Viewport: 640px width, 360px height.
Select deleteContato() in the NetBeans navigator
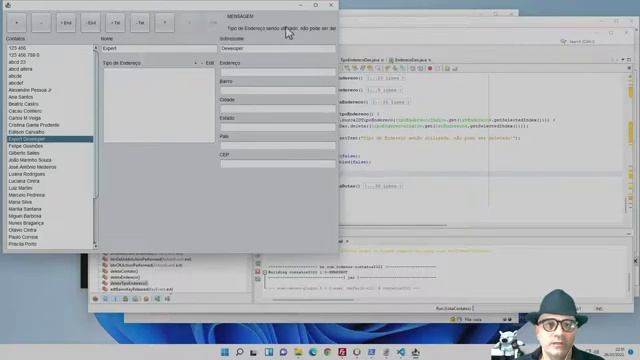124,271
